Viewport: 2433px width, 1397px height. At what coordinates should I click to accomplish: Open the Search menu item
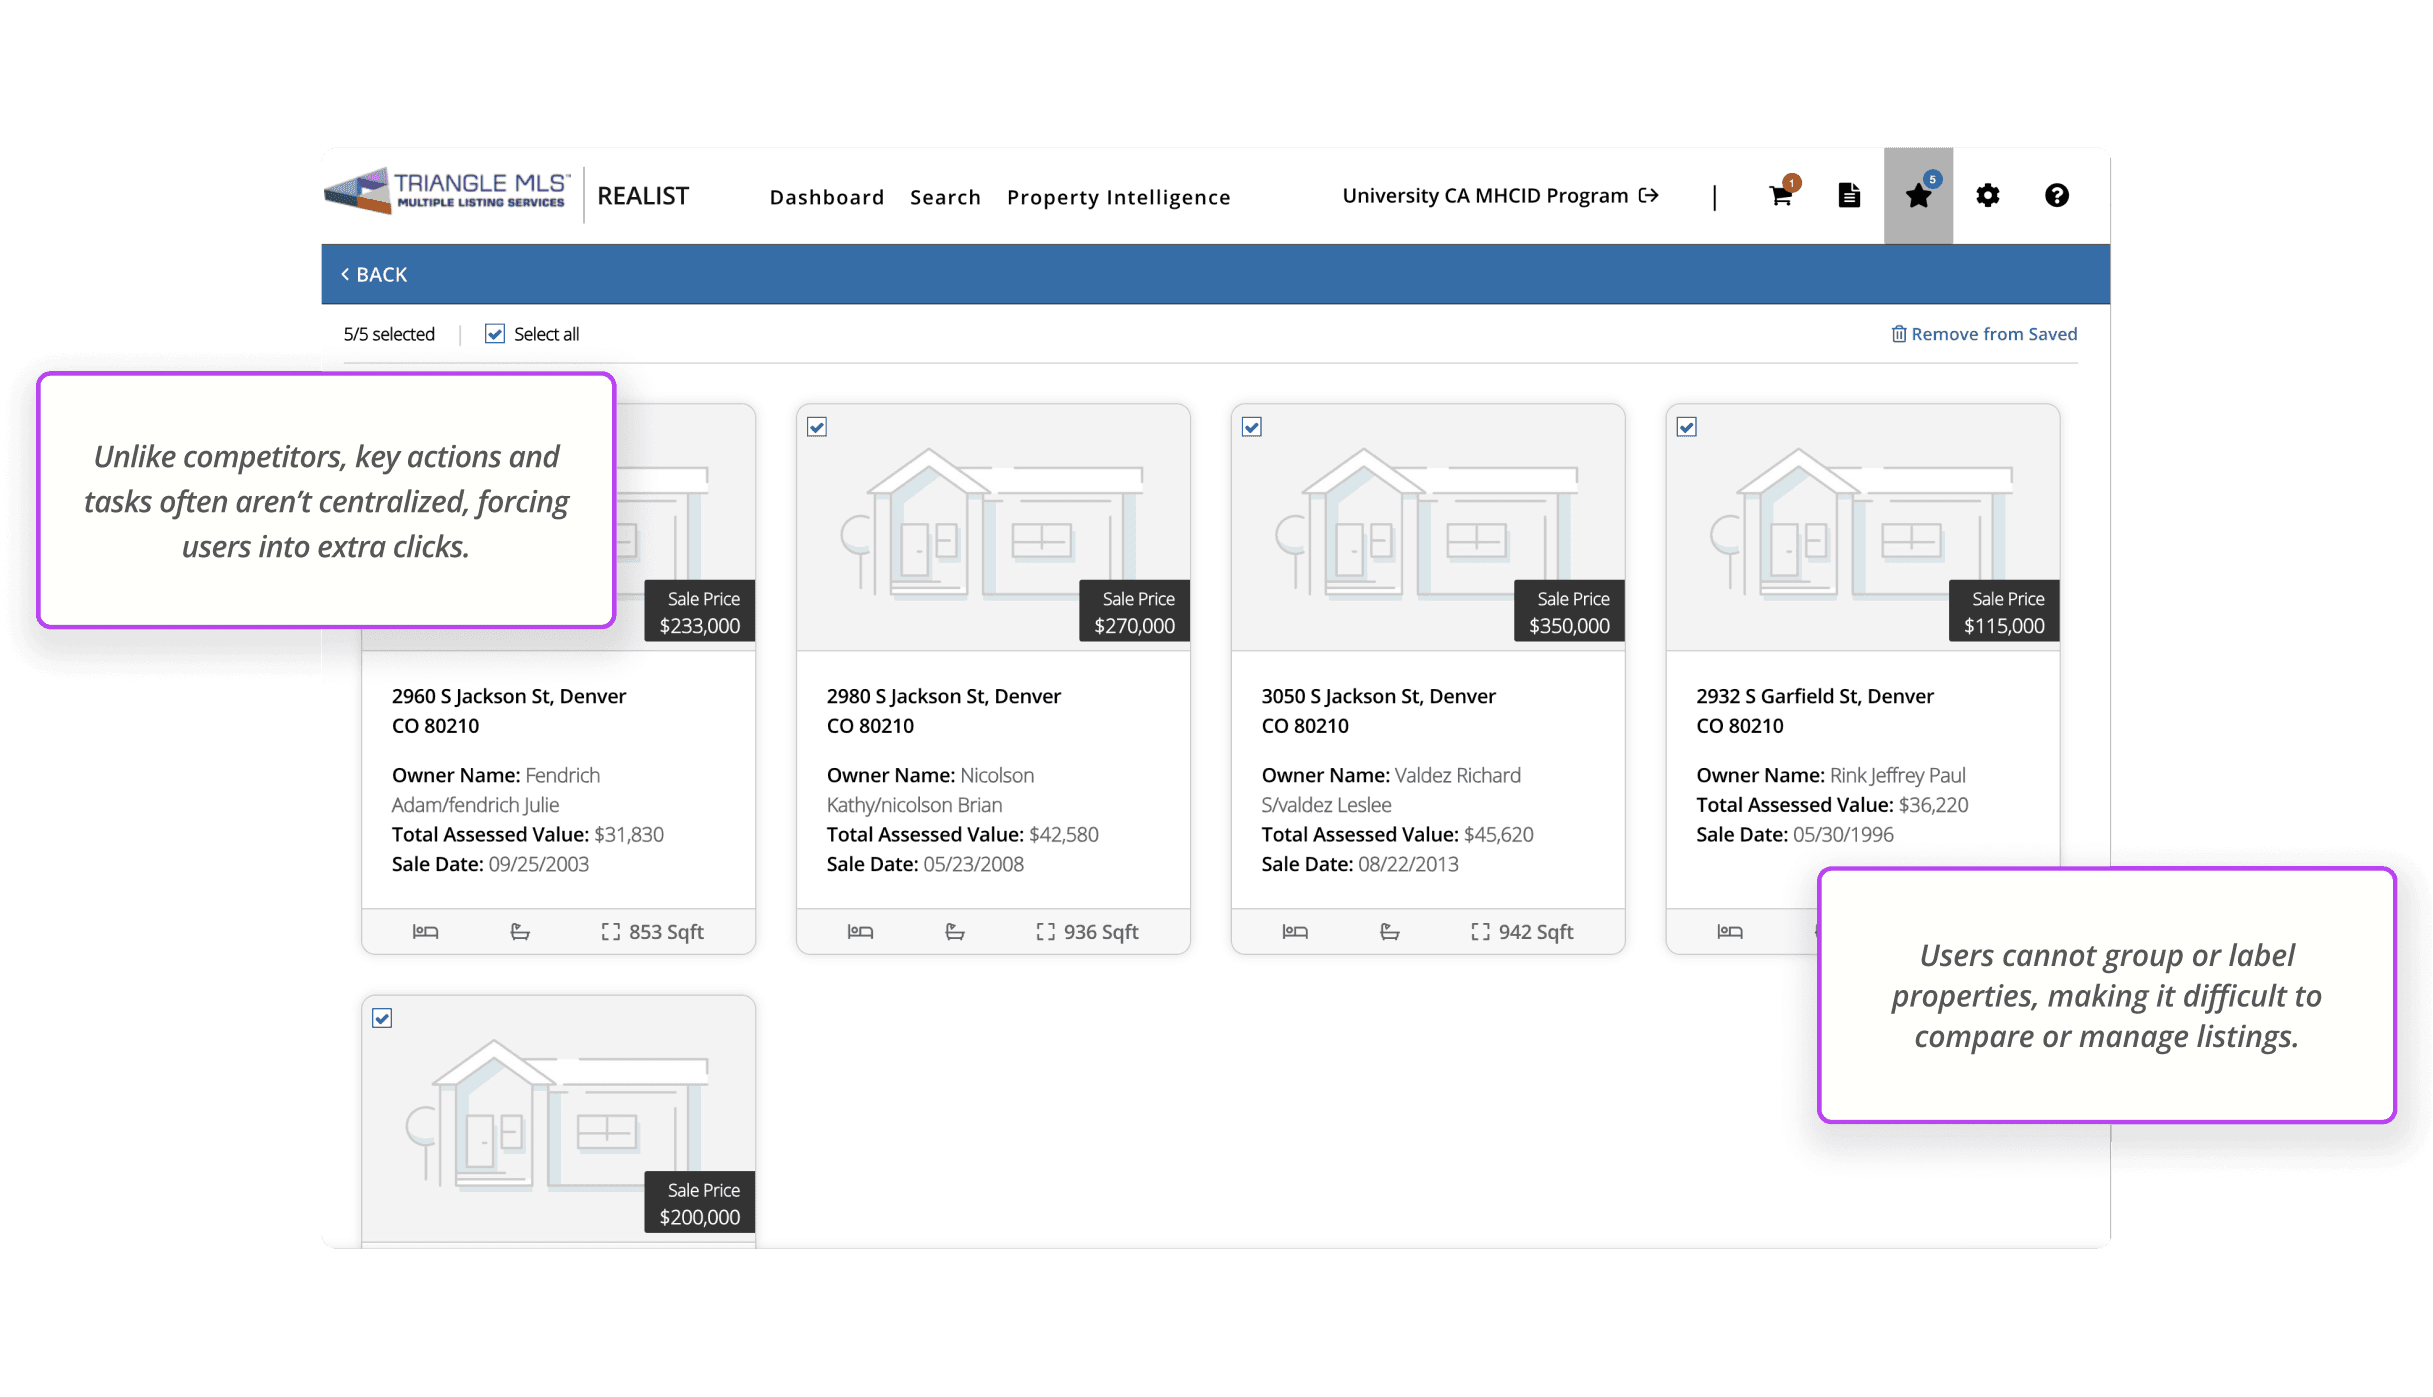tap(945, 197)
